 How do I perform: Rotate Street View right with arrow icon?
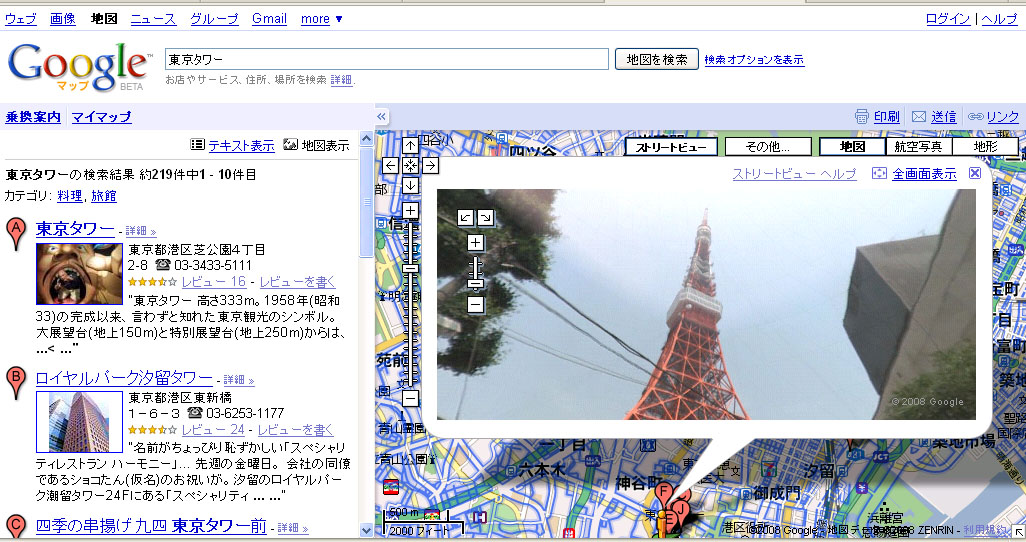tap(486, 217)
